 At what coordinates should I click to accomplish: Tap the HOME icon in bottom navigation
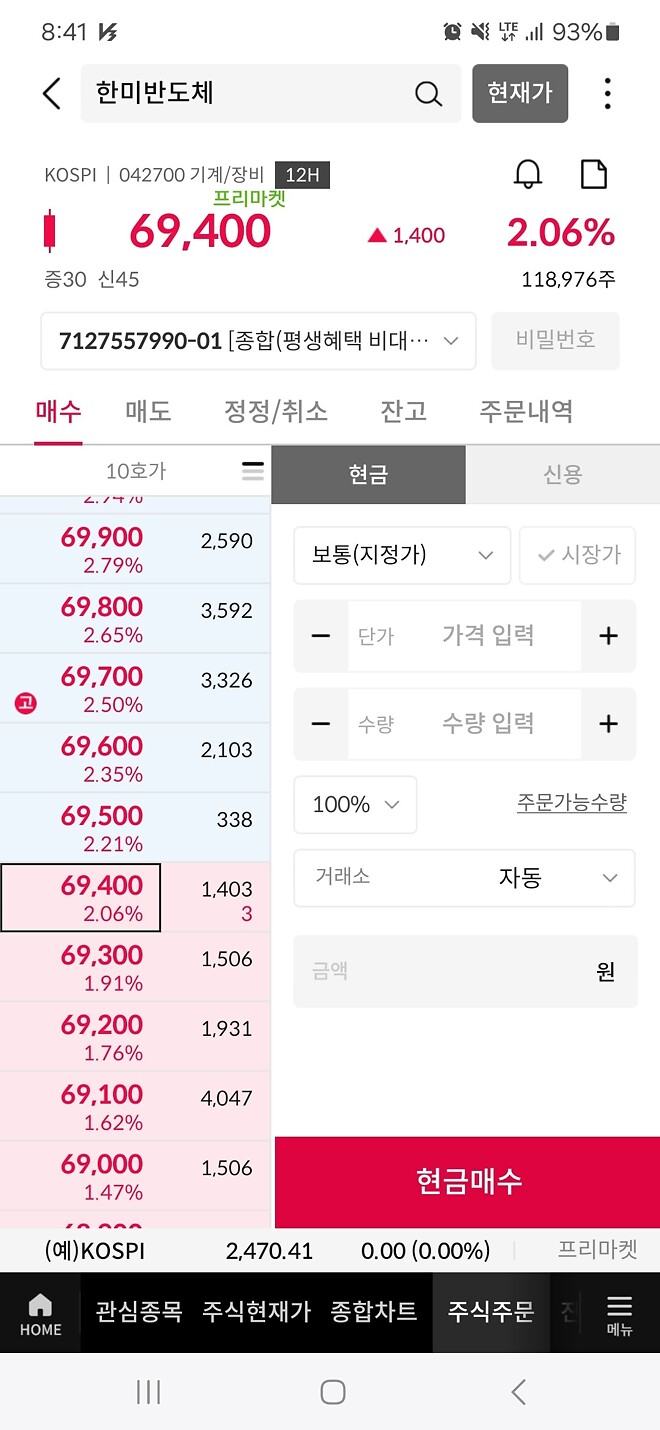pos(40,1313)
